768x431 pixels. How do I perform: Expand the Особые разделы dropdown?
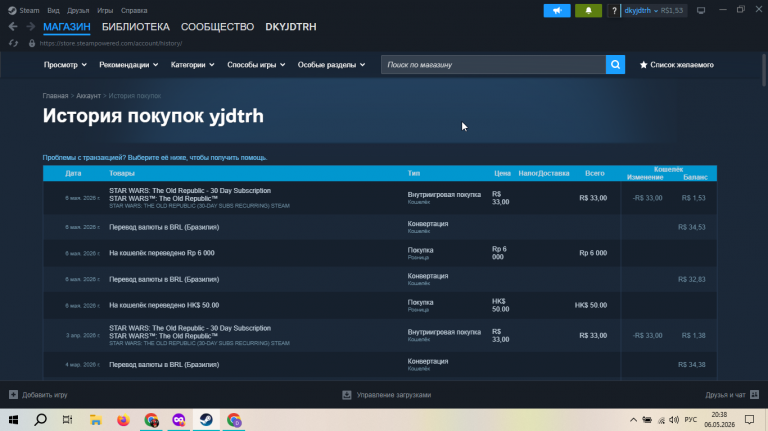click(332, 65)
